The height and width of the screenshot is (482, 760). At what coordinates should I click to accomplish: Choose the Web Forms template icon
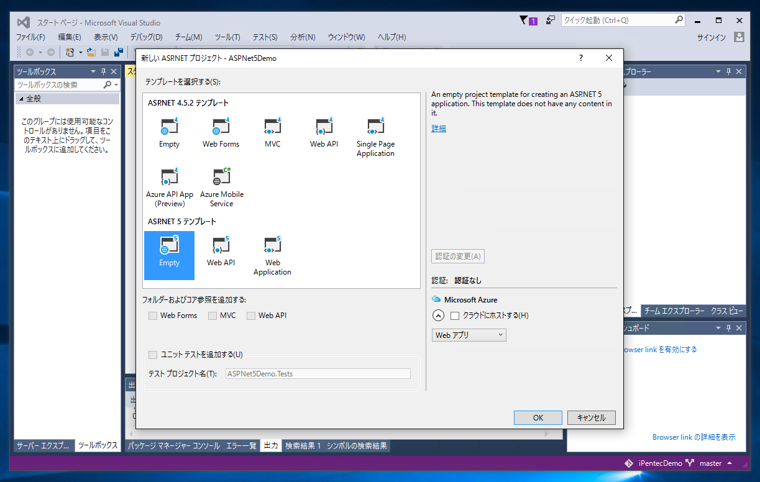pyautogui.click(x=221, y=127)
